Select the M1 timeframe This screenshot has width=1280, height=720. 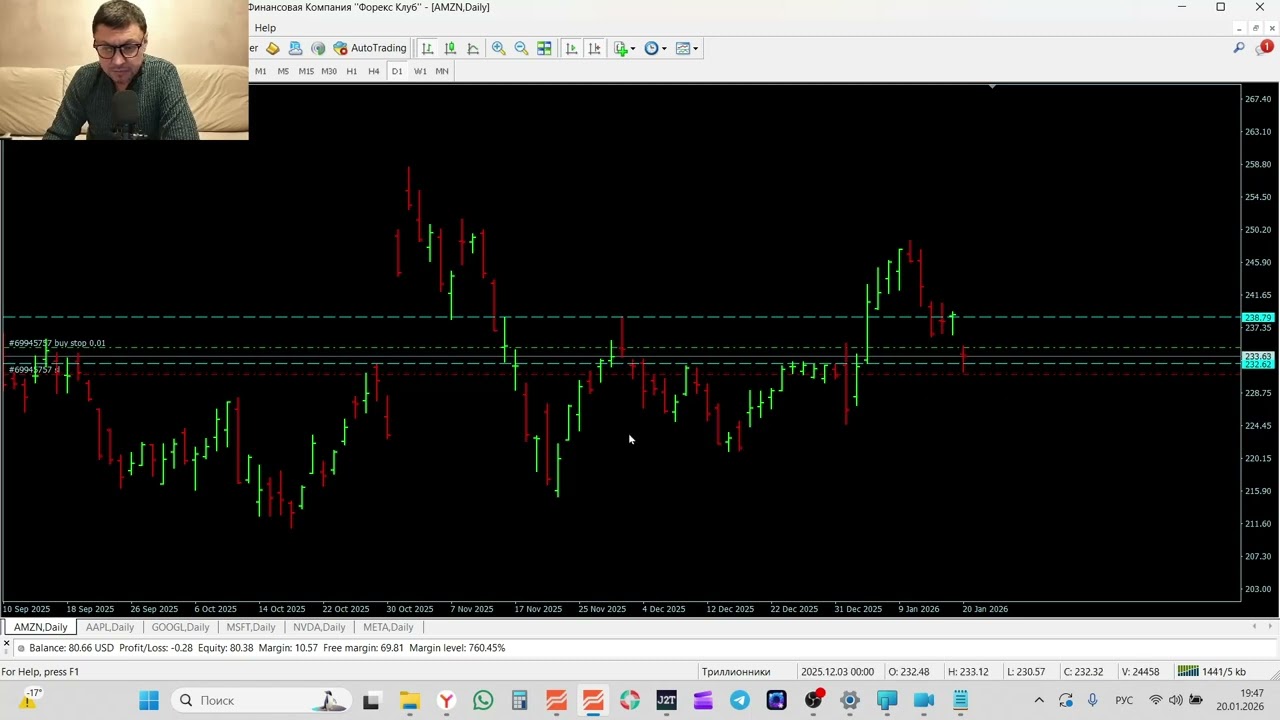tap(261, 71)
